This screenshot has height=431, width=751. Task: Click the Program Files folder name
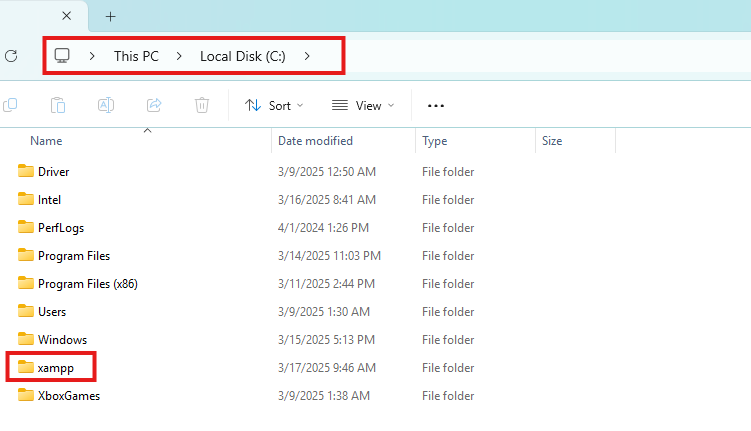coord(74,256)
